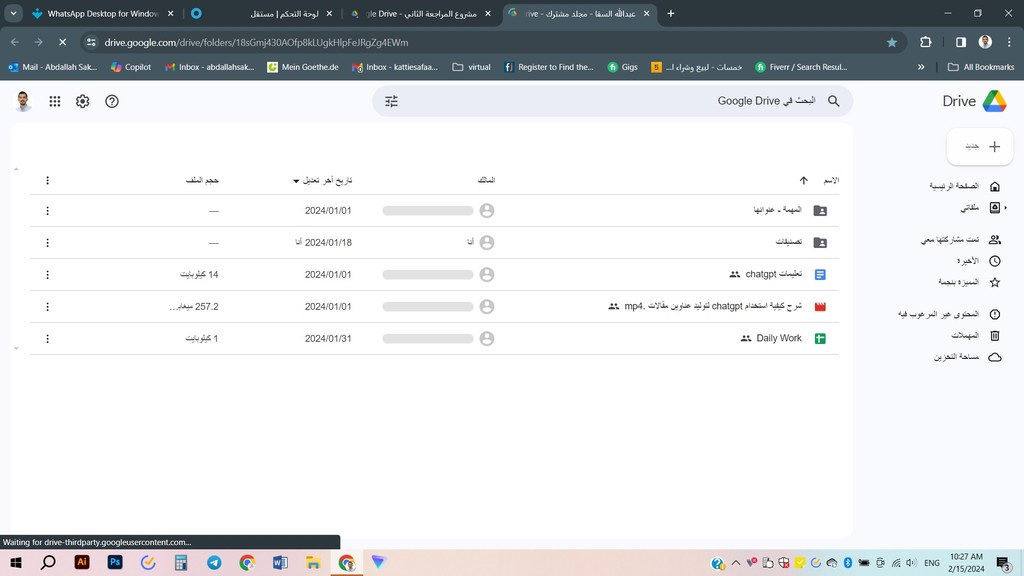
Task: Click the owner column header
Action: click(487, 180)
